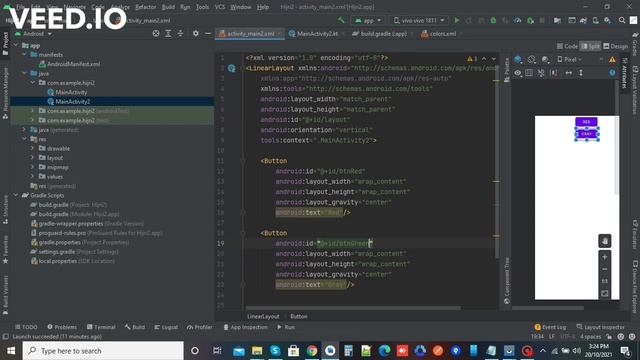This screenshot has width=640, height=360.
Task: Toggle the Palette side panel tab
Action: [x=507, y=69]
